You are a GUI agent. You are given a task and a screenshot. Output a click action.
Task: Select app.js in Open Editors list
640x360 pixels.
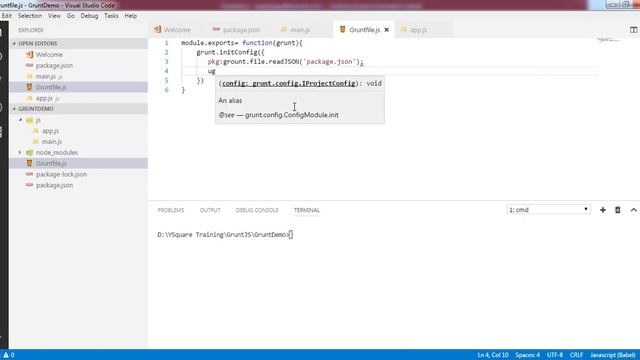(78, 98)
